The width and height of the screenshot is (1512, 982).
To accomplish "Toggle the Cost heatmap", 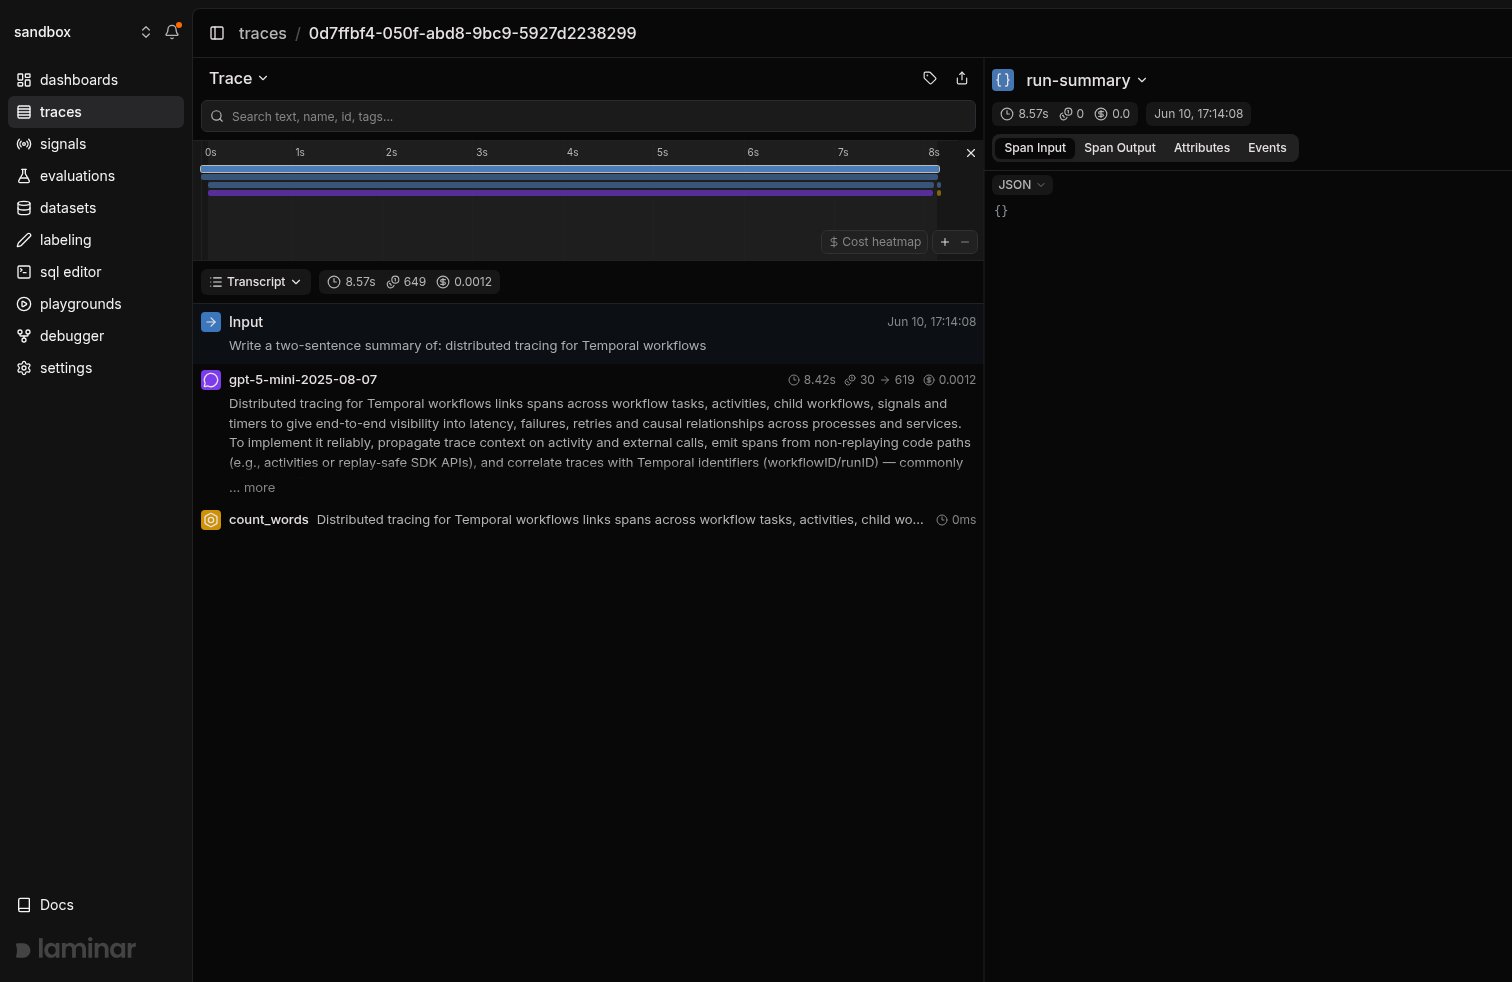I will 875,242.
